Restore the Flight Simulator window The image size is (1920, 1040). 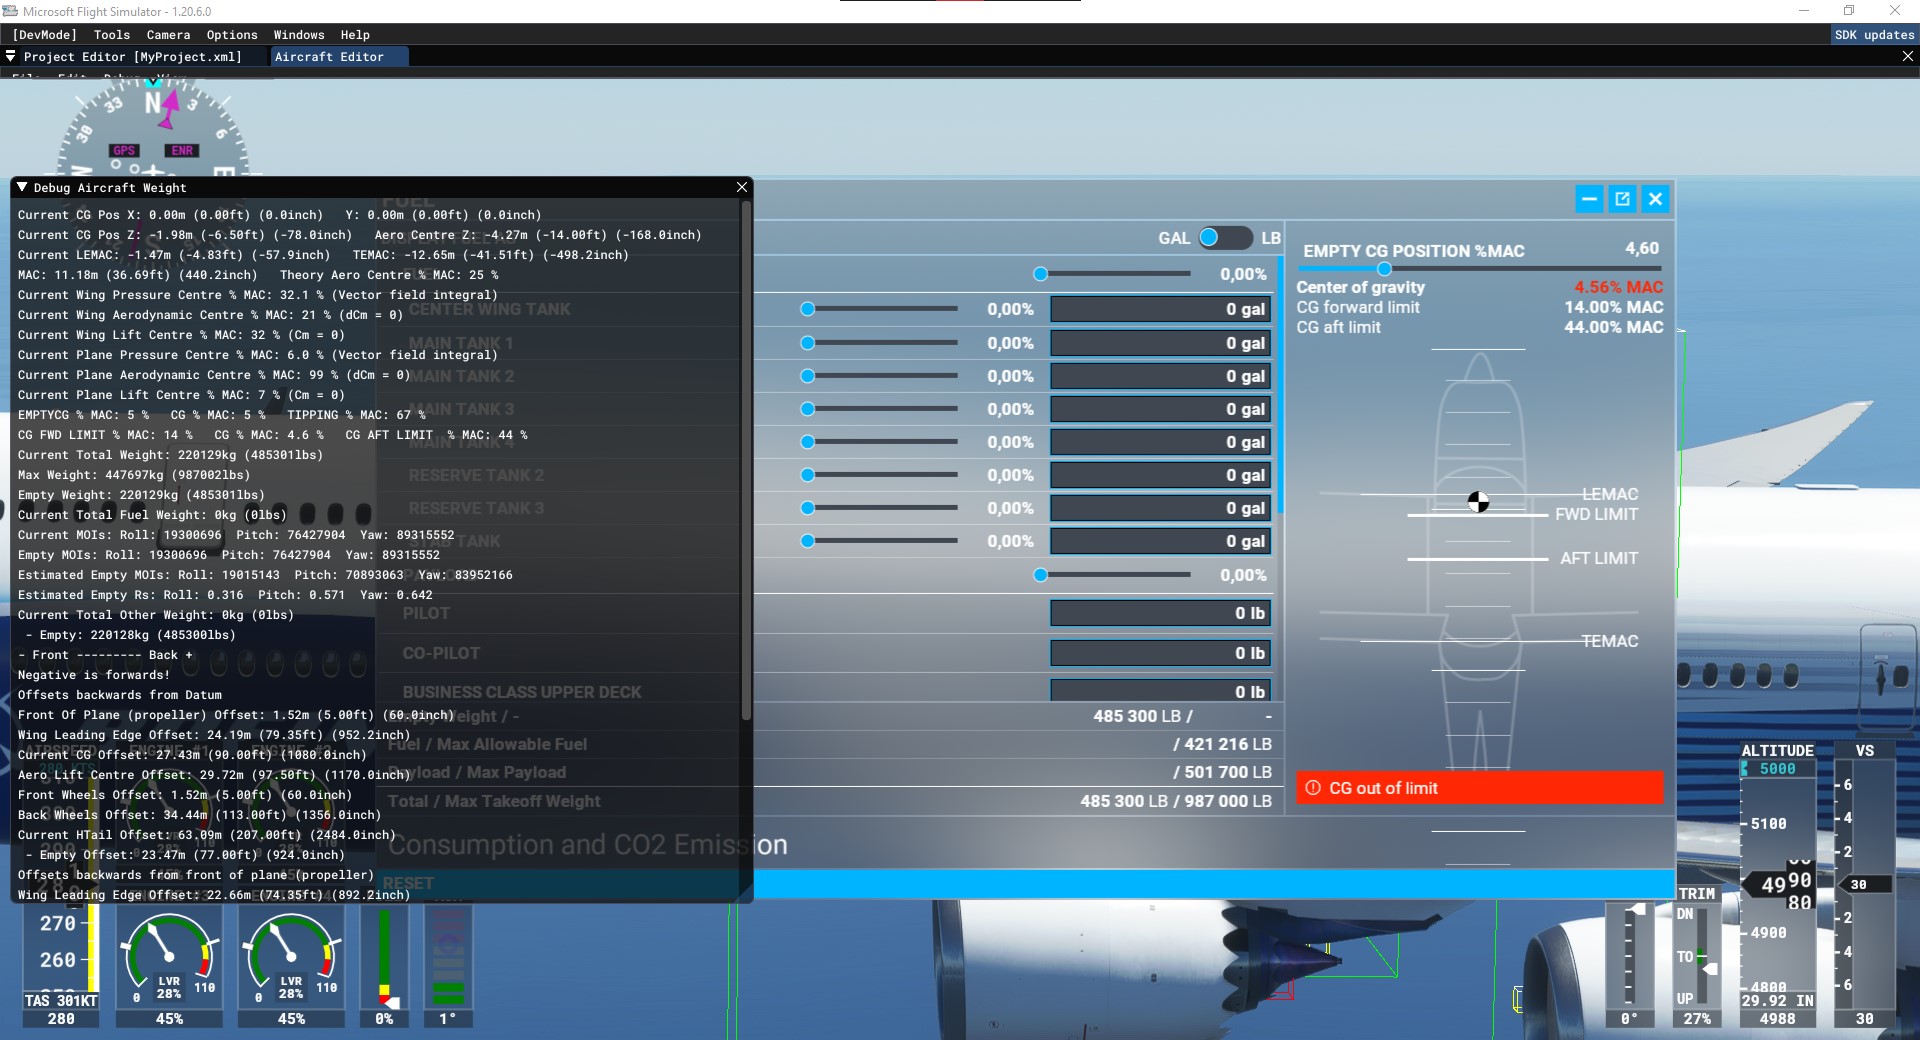tap(1849, 11)
